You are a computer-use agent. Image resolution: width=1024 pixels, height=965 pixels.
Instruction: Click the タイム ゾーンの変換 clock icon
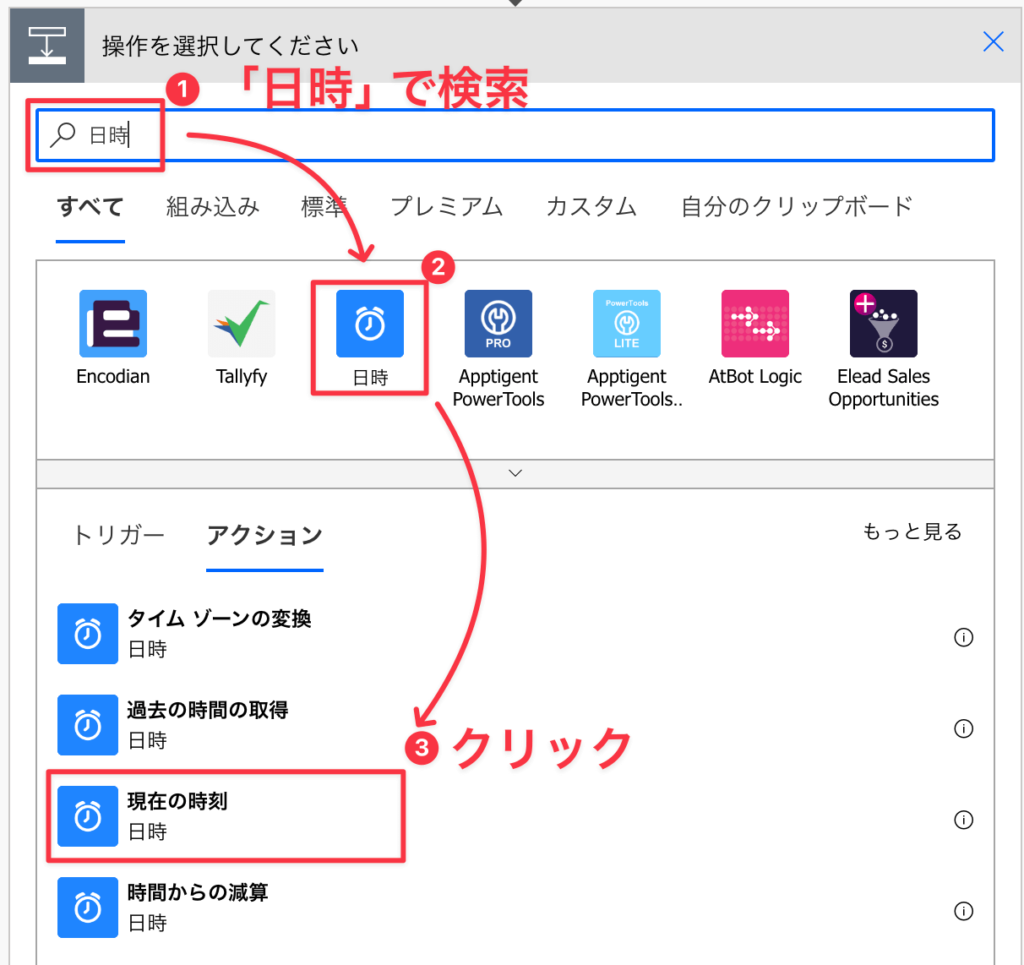click(88, 633)
